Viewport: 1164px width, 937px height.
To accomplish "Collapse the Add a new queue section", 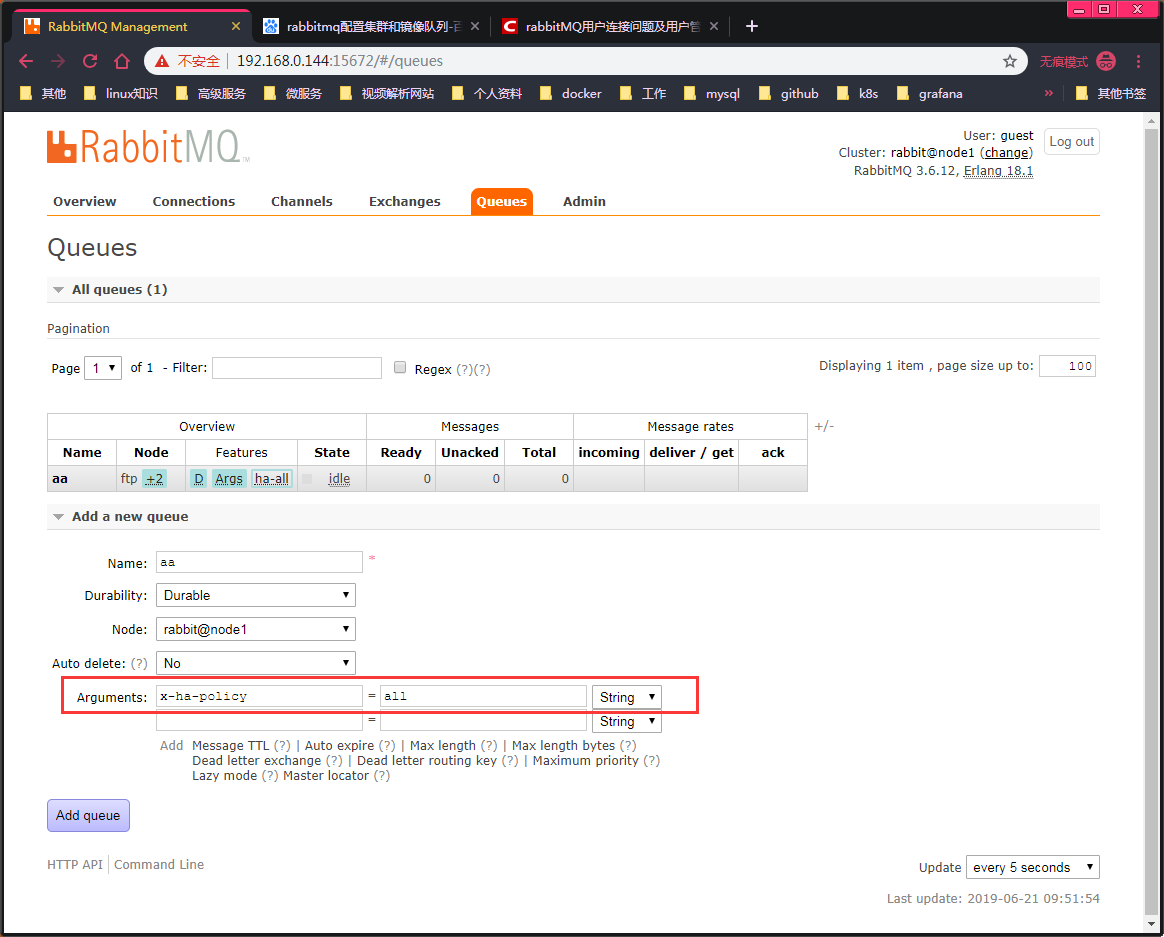I will [129, 517].
